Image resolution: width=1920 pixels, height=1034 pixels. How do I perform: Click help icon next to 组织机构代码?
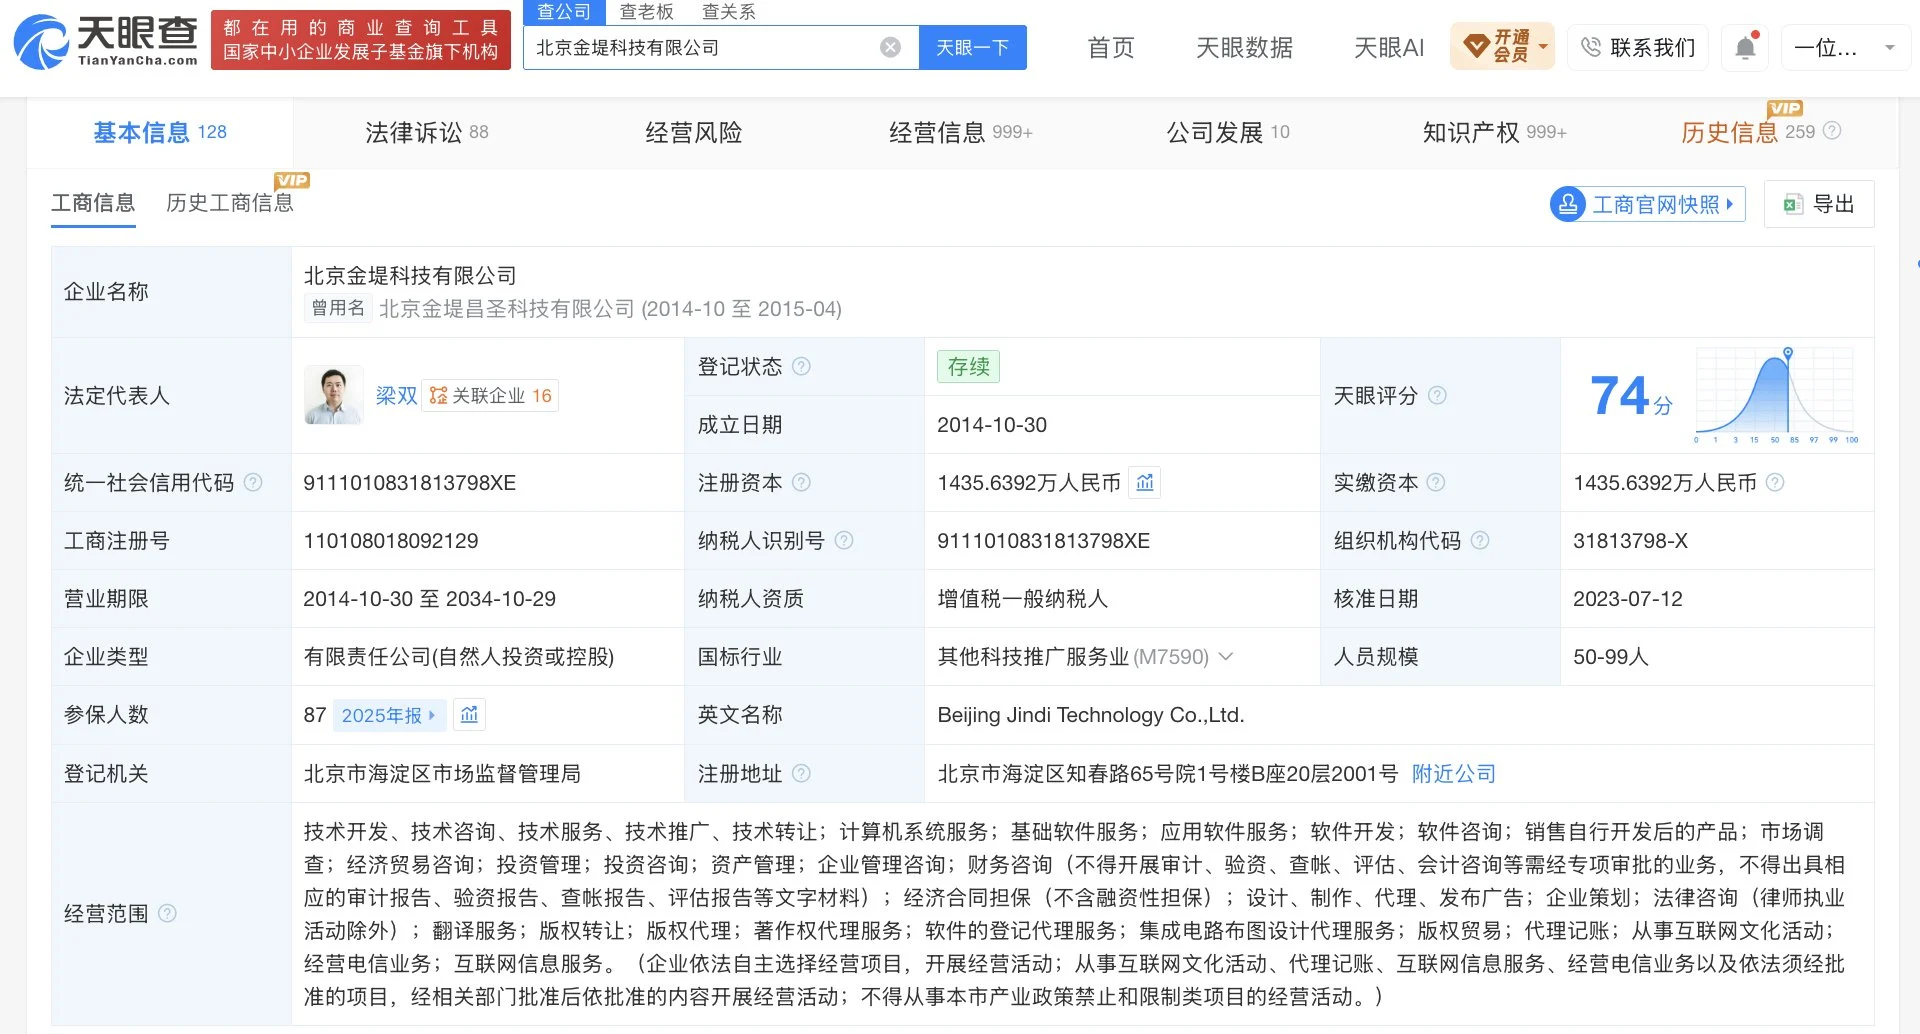coord(1480,541)
